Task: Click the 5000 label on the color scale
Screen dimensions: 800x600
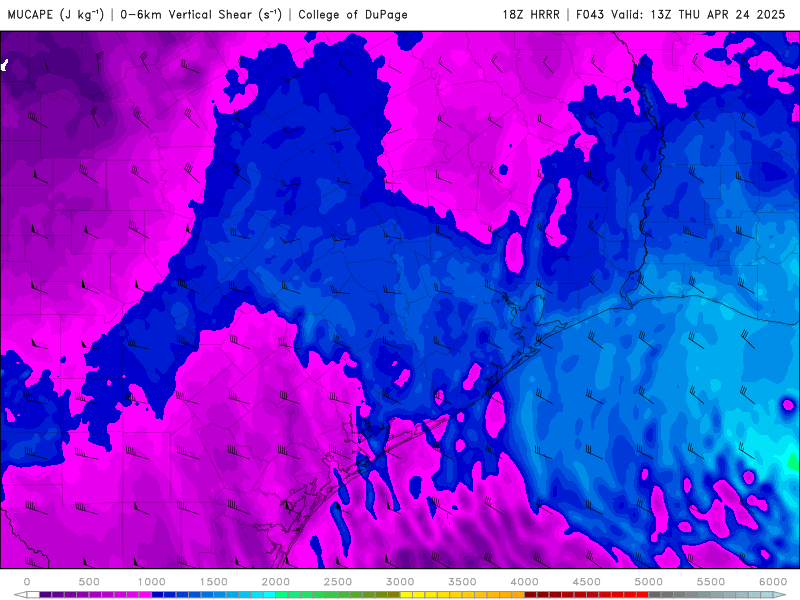Action: pyautogui.click(x=648, y=582)
